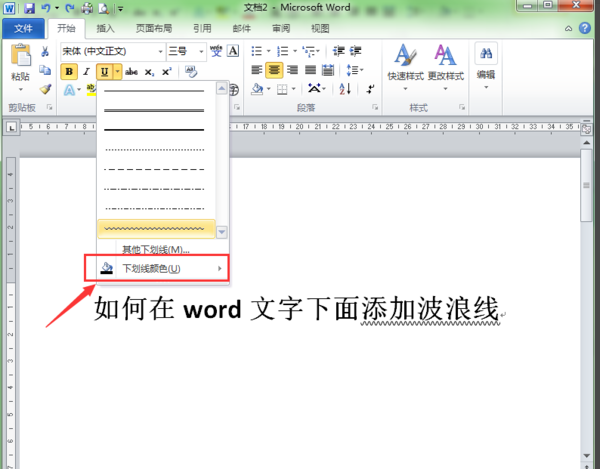Screen dimensions: 600x469
Task: Switch to Review (审阅) tab
Action: click(281, 28)
